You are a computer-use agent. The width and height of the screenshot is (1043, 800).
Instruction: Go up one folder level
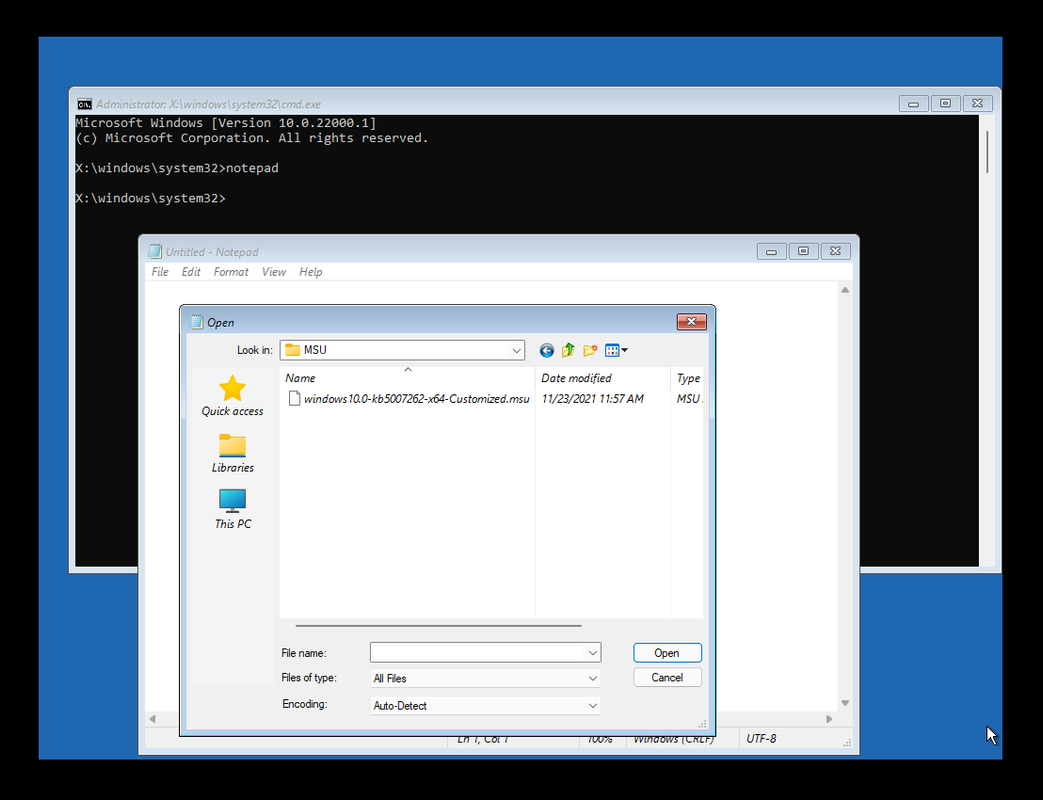(x=568, y=350)
